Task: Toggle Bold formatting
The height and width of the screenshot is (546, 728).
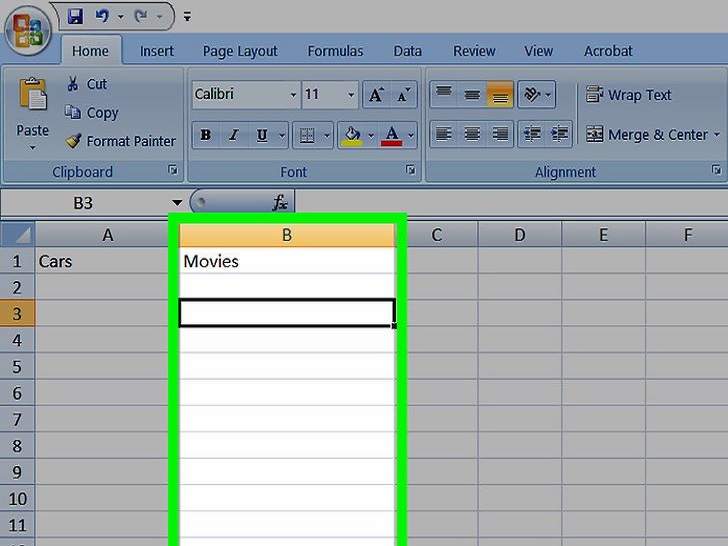Action: tap(206, 135)
